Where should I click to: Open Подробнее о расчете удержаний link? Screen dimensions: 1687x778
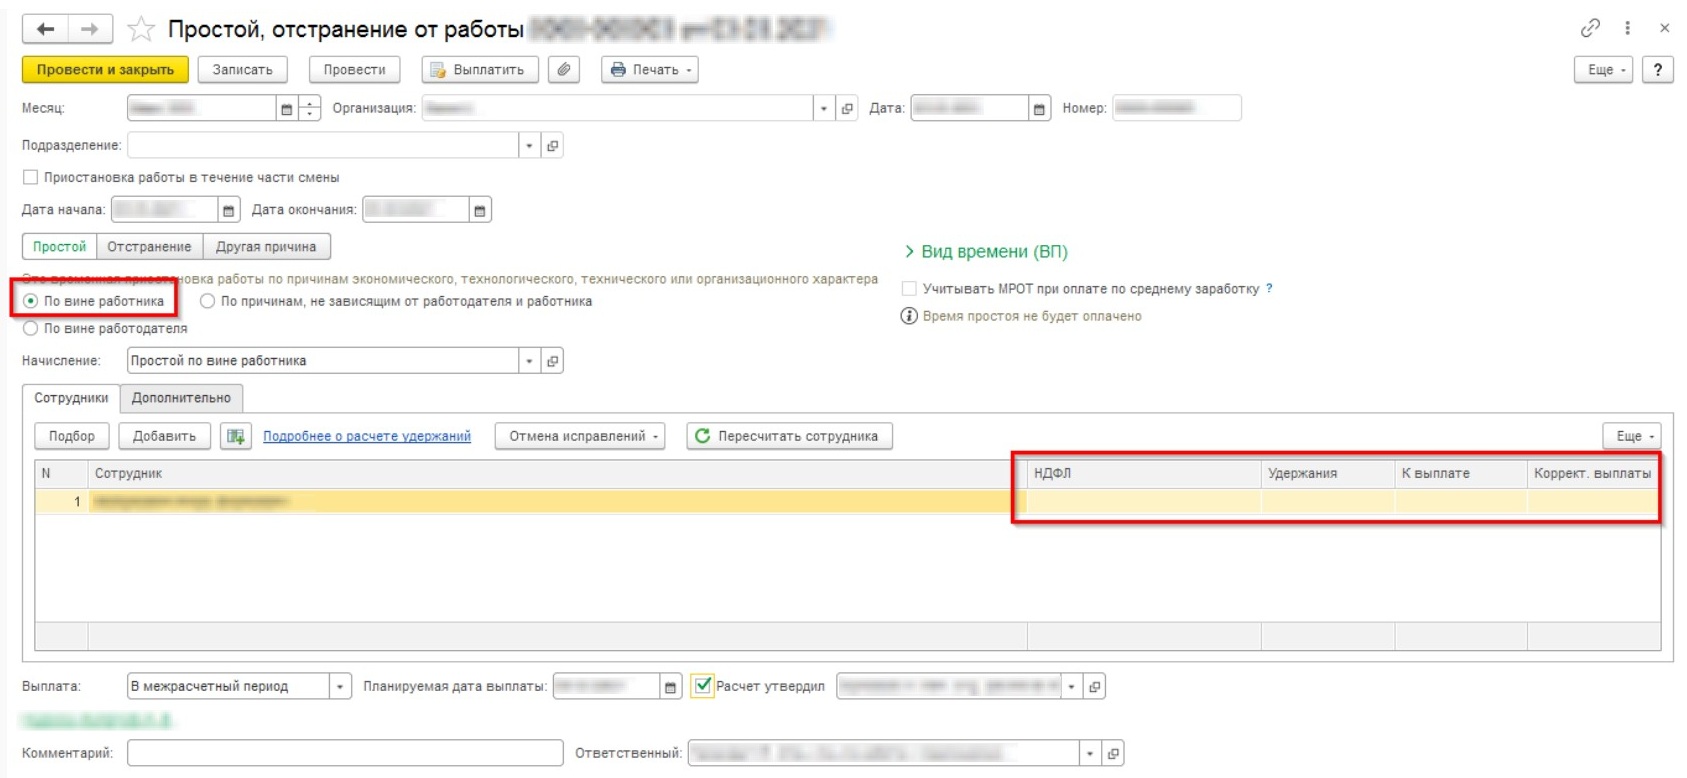point(367,436)
